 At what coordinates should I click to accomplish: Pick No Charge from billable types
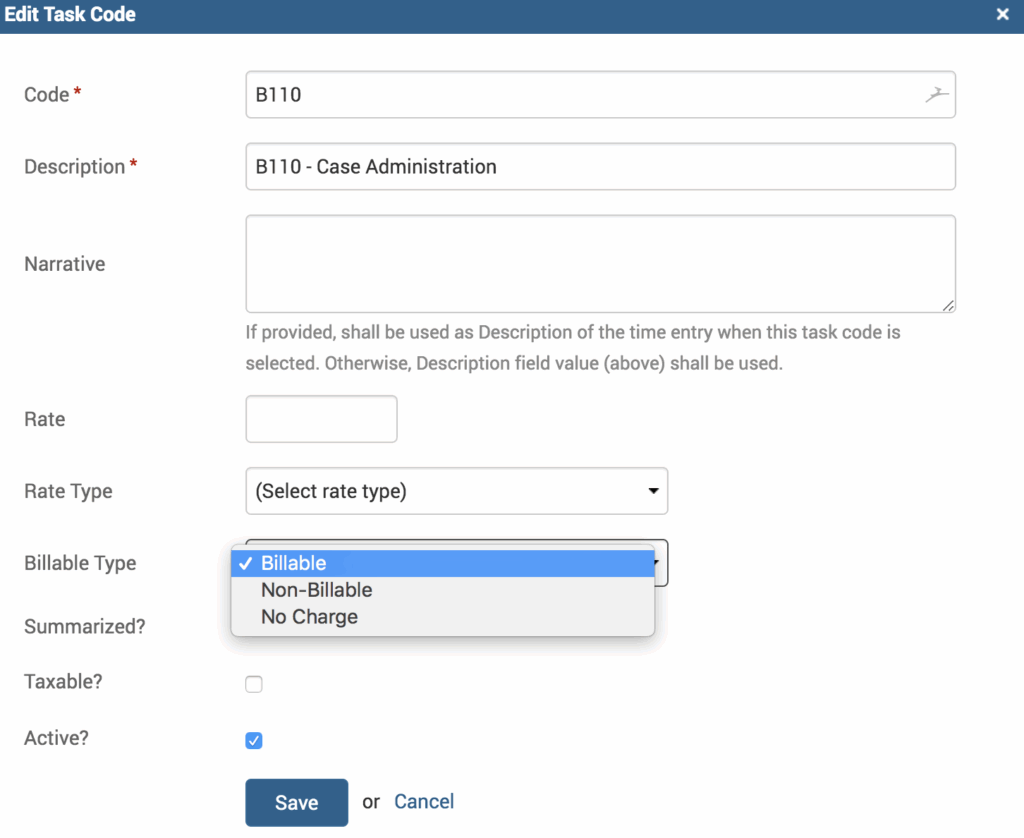pyautogui.click(x=309, y=617)
